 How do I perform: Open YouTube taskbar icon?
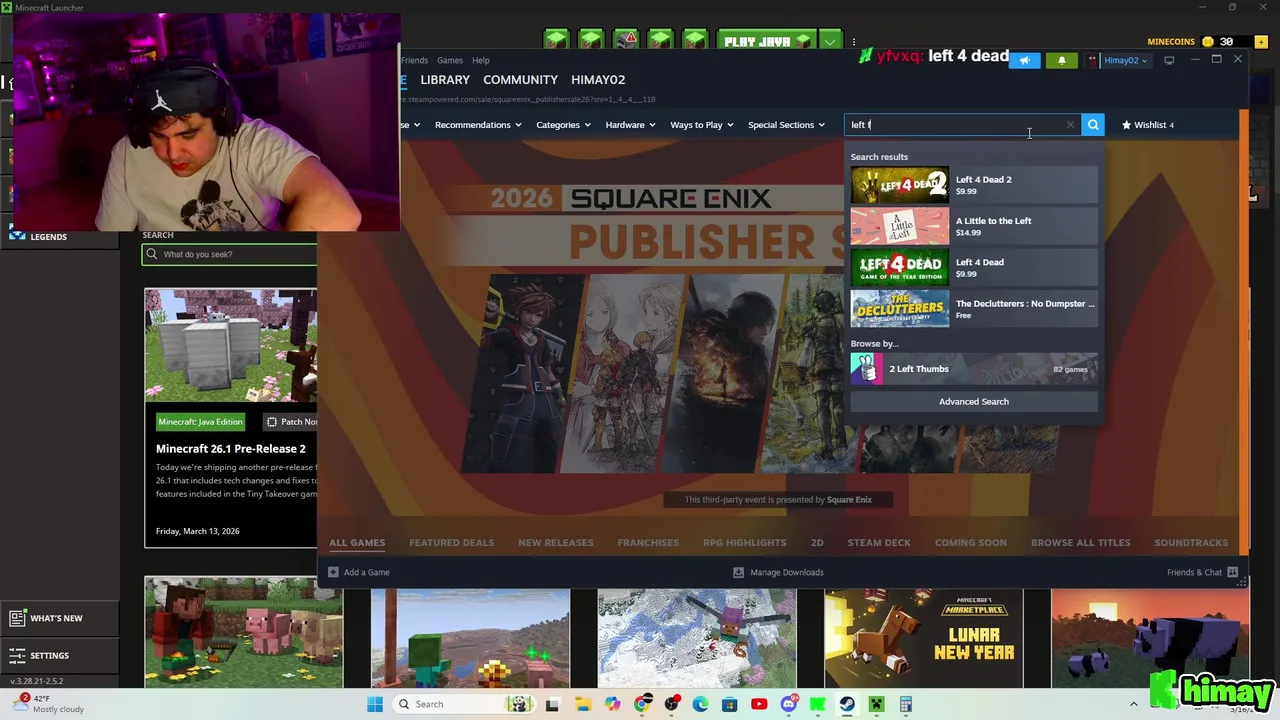pyautogui.click(x=759, y=704)
